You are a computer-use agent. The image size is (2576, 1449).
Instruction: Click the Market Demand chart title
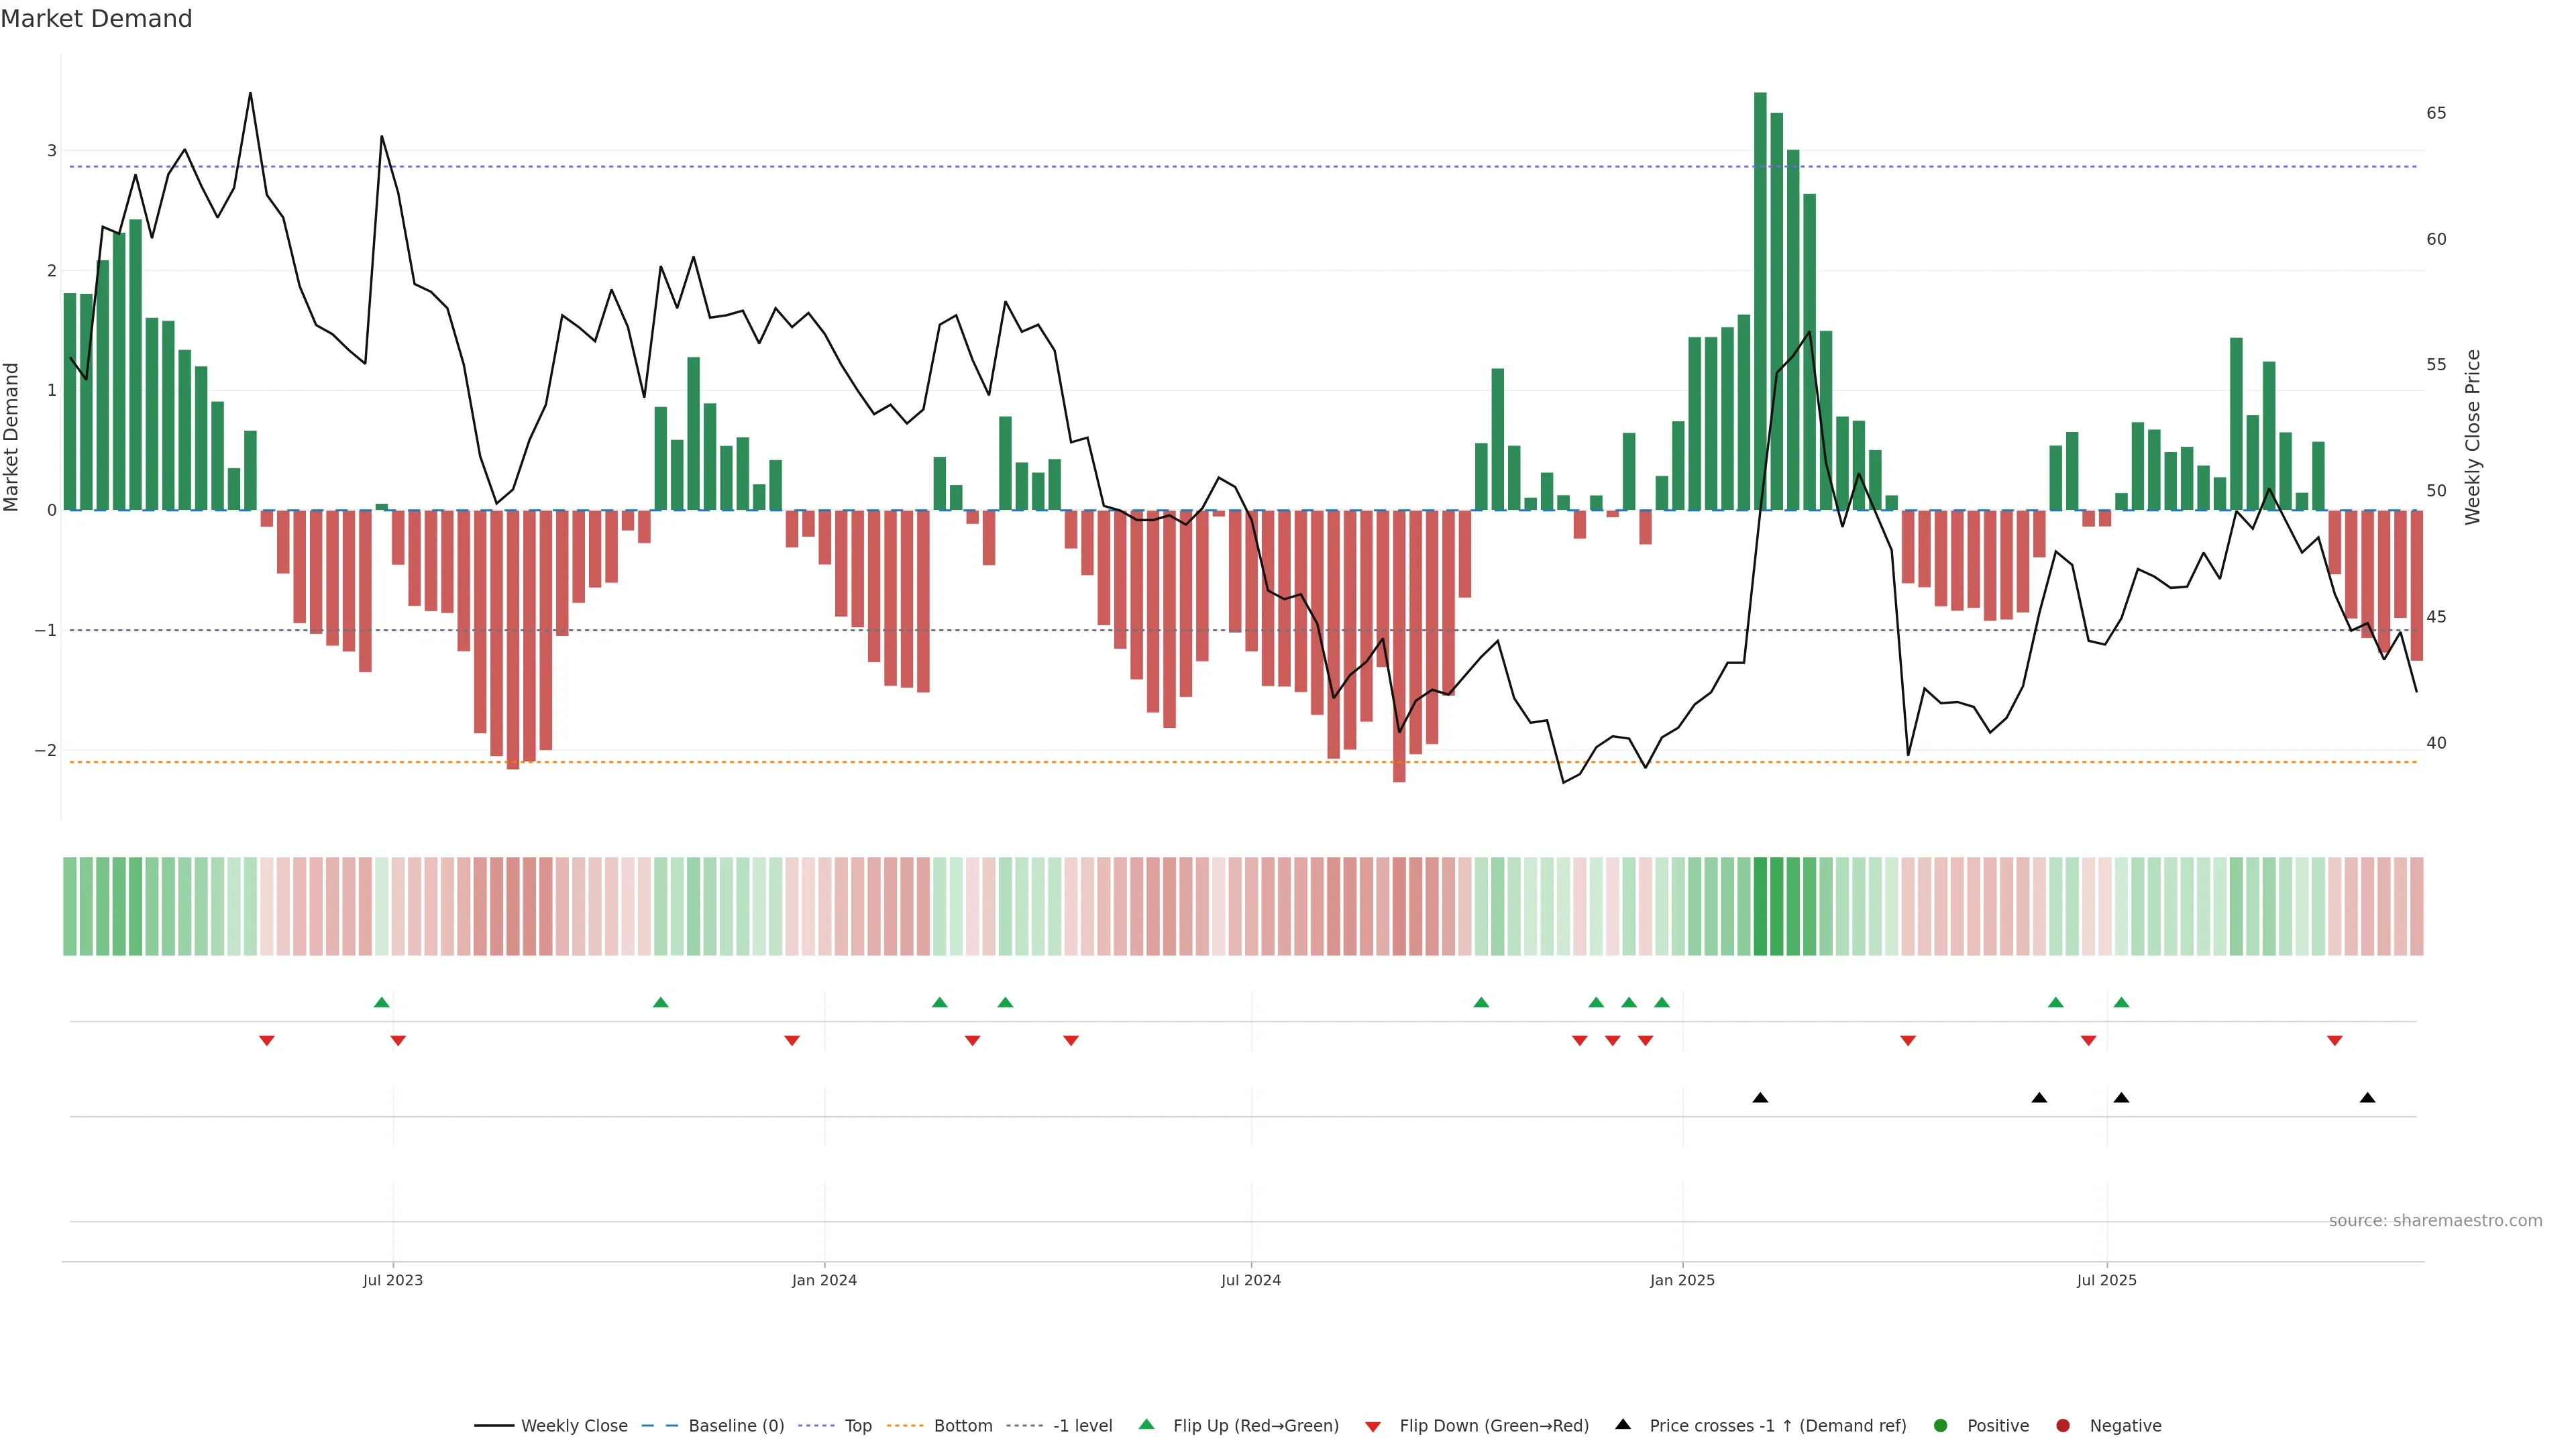pyautogui.click(x=96, y=19)
